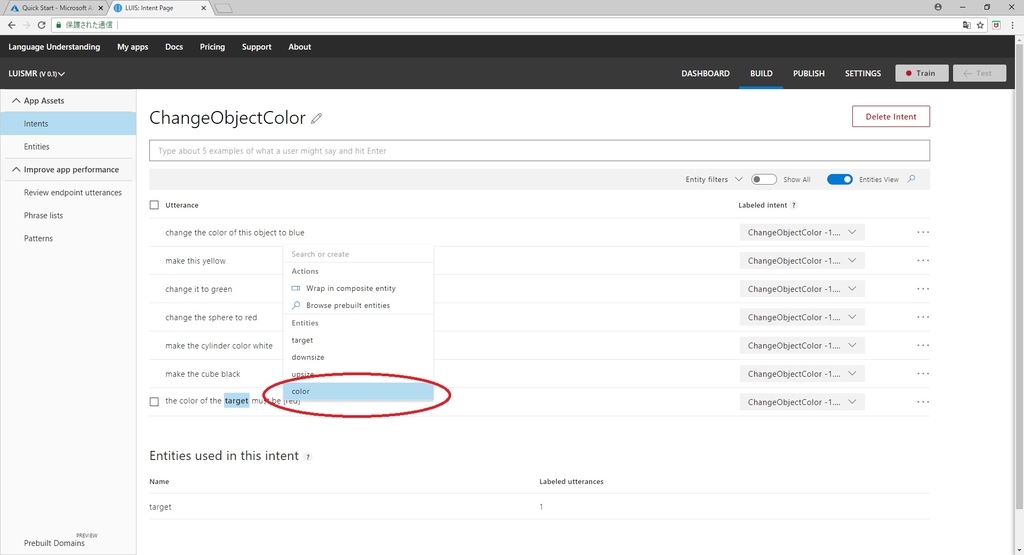Open the Chrome three-dot menu
The width and height of the screenshot is (1024, 555).
pos(1013,25)
